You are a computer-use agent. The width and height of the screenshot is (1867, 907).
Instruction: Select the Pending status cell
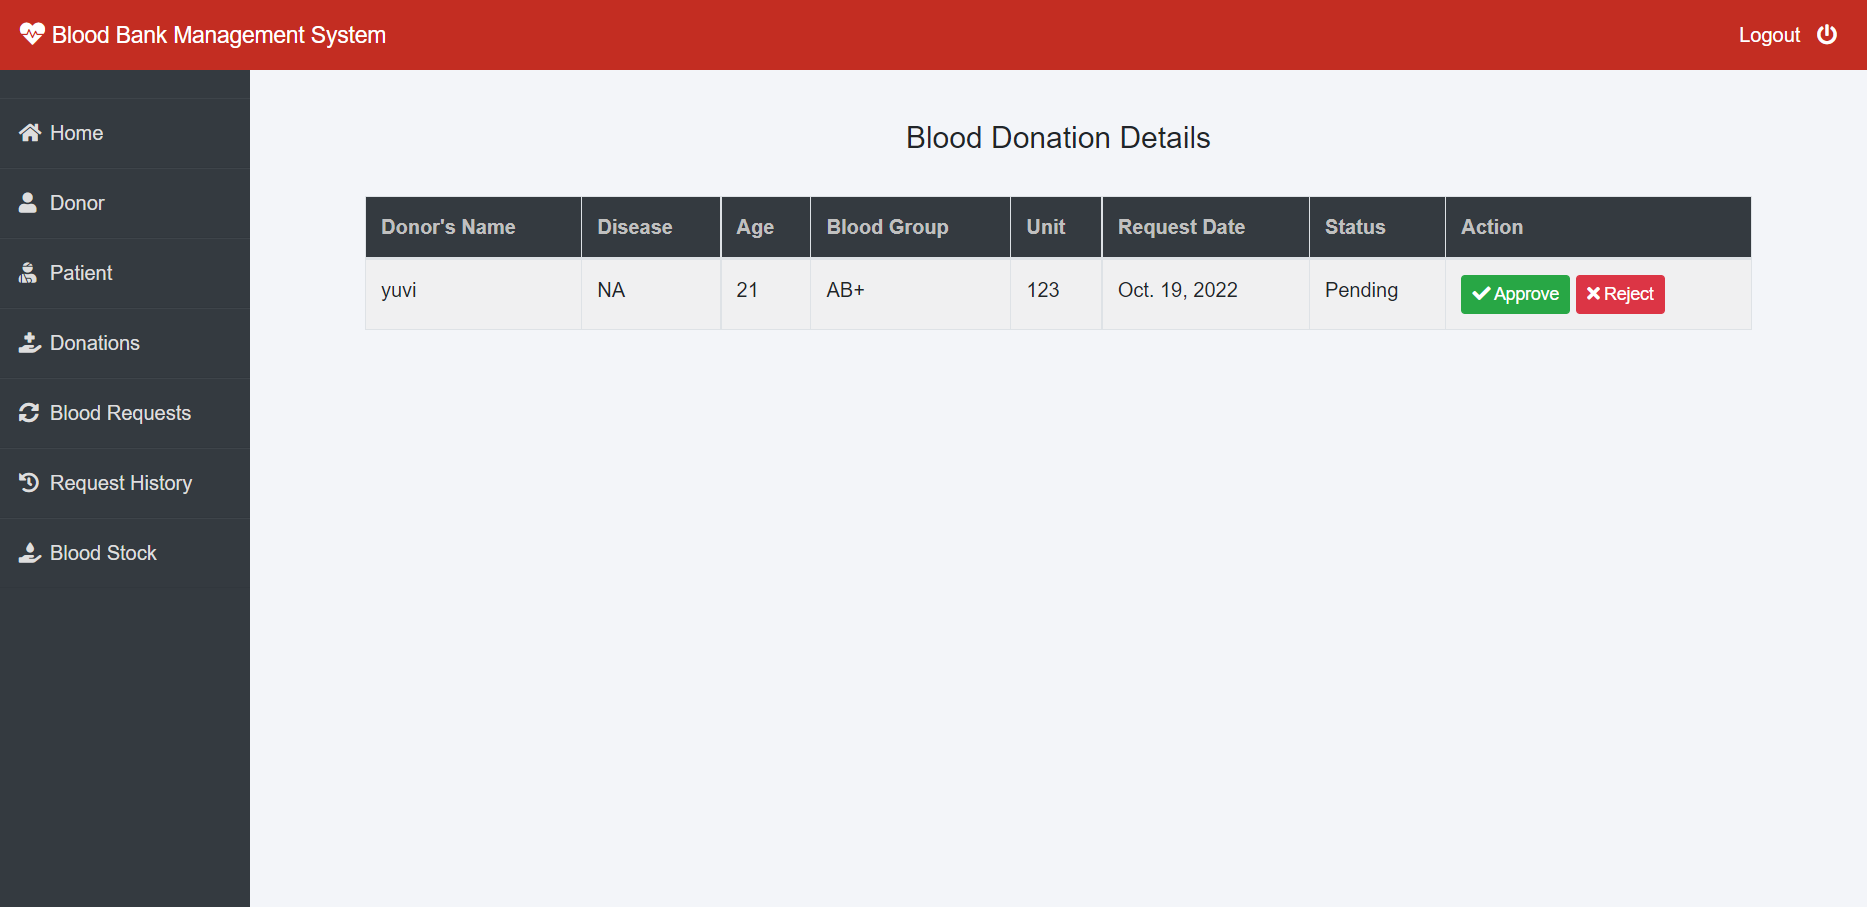coord(1360,290)
